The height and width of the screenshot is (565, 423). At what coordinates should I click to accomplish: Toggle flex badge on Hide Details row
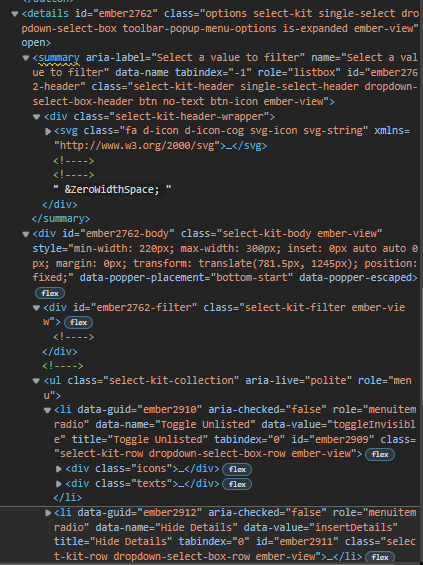coord(380,557)
